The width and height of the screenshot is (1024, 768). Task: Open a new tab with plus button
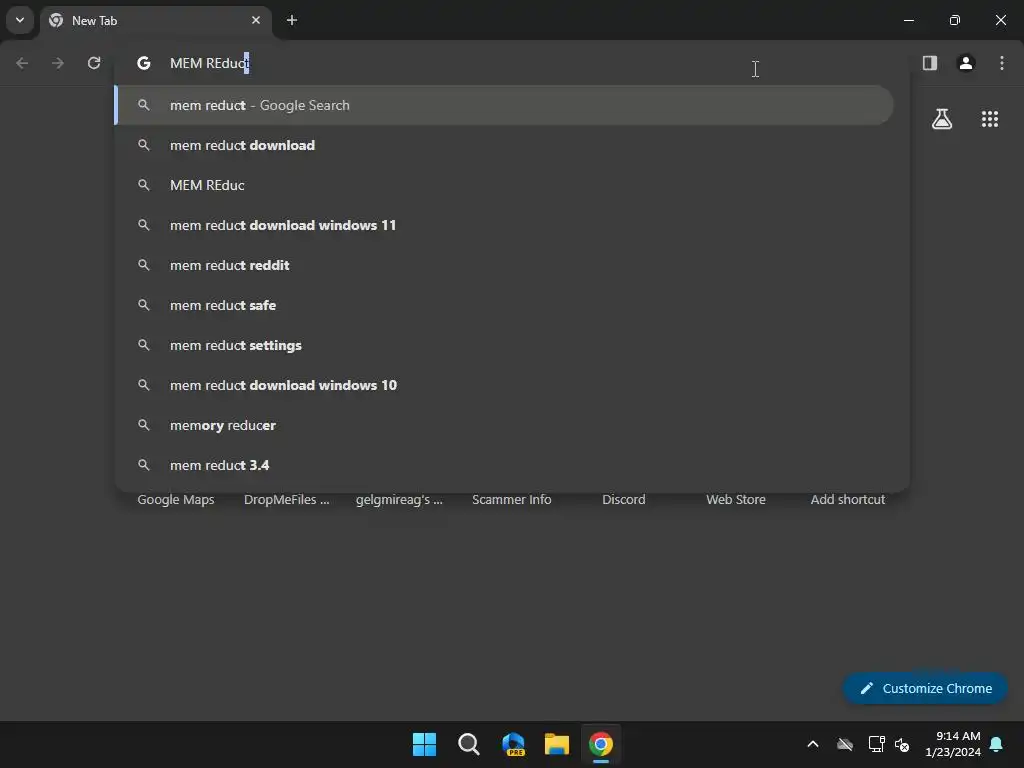(x=292, y=20)
